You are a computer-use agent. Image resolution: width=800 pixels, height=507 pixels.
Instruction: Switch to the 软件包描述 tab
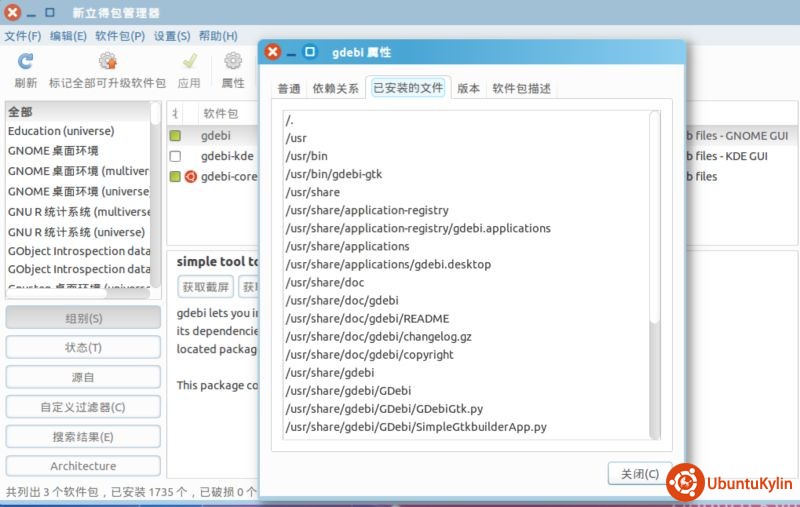point(520,88)
